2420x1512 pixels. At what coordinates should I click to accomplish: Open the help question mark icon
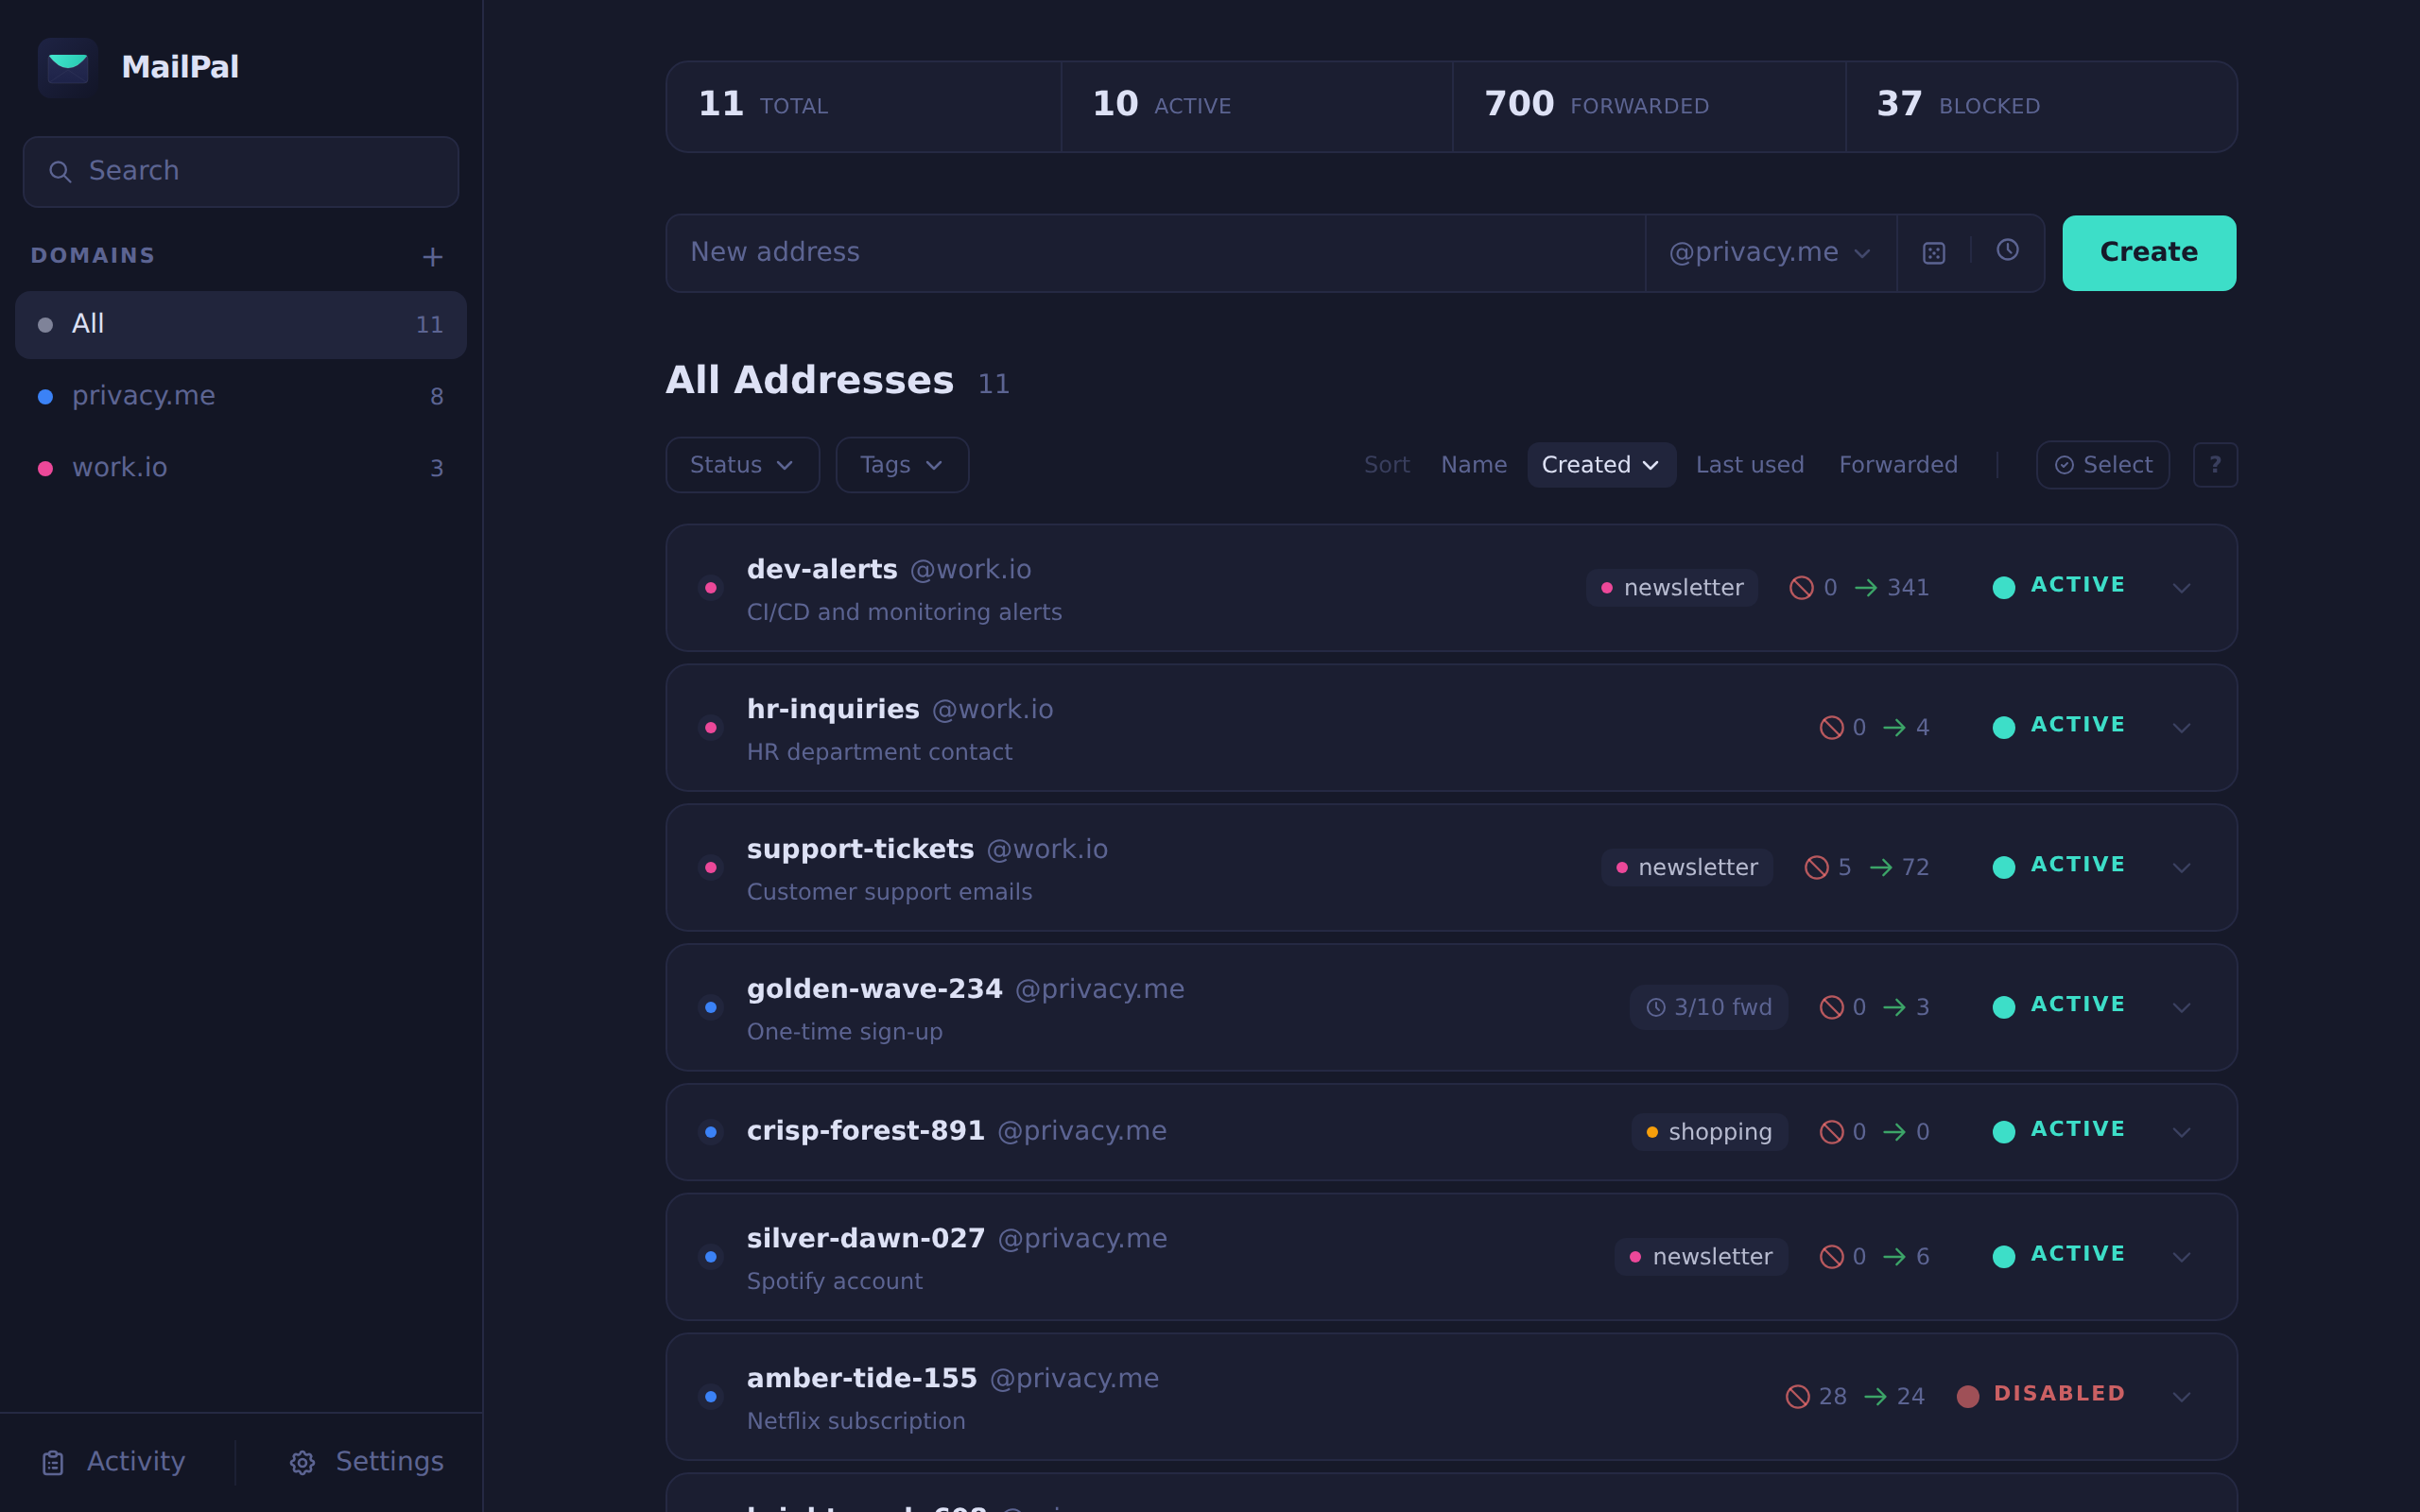[x=2215, y=464]
